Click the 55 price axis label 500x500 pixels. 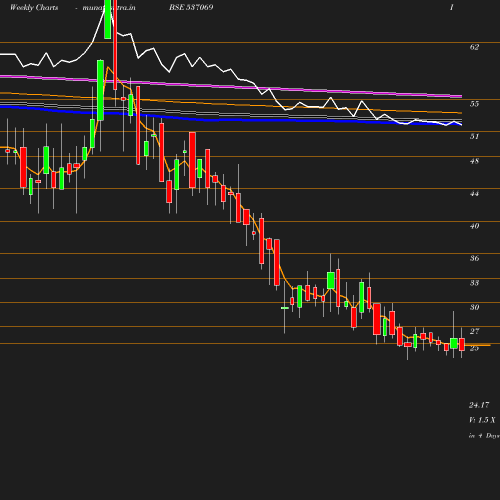[x=474, y=104]
